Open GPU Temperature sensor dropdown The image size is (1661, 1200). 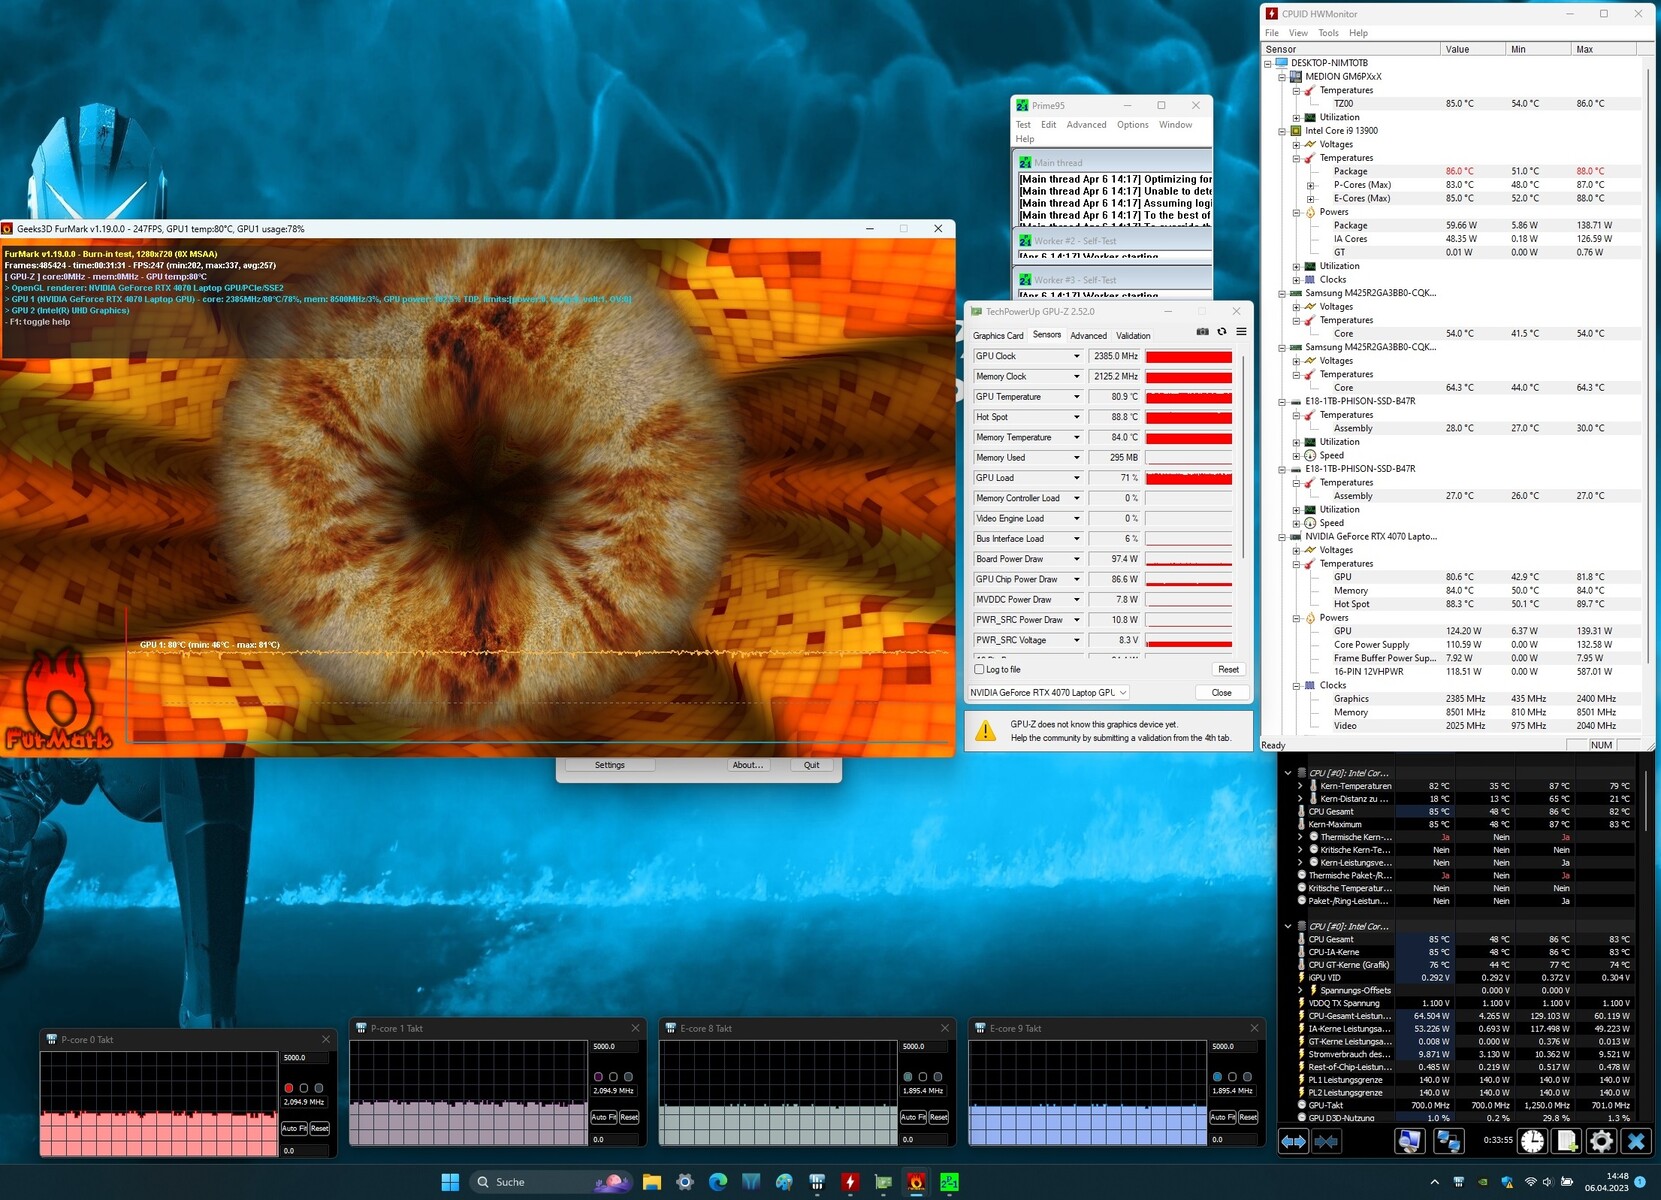coord(1077,397)
